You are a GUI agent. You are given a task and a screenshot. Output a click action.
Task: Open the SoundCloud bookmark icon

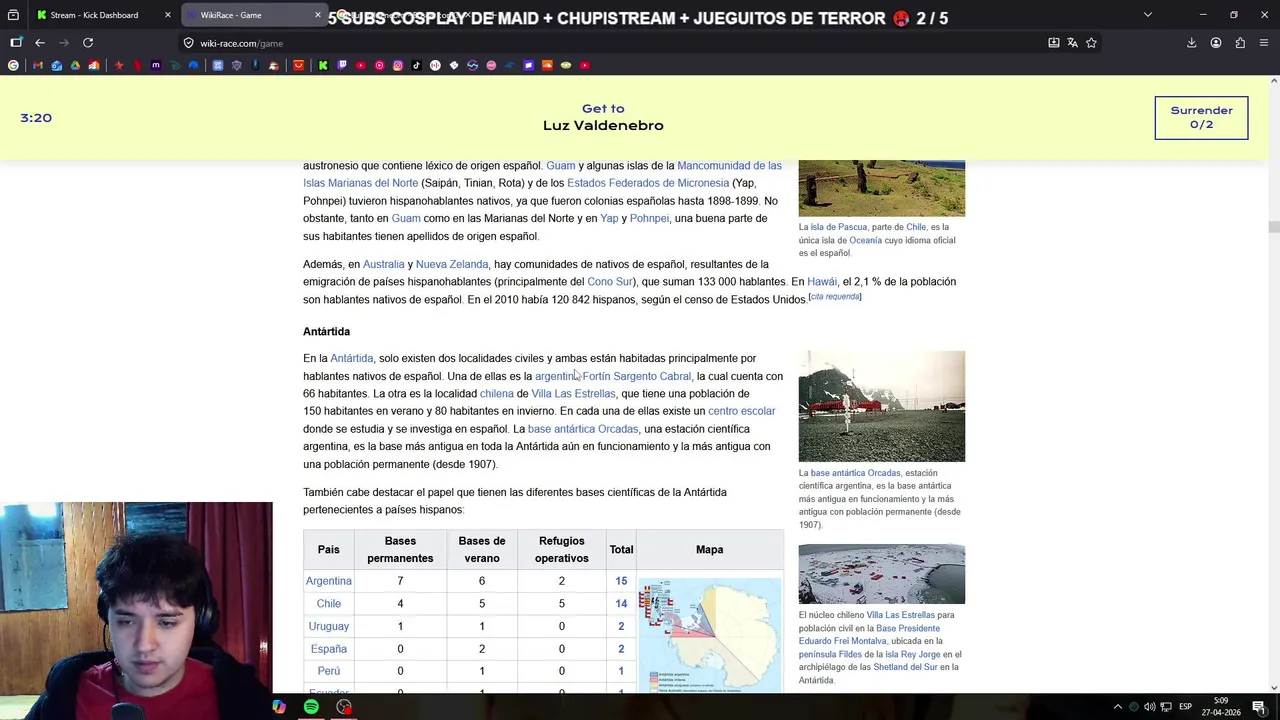tap(547, 65)
